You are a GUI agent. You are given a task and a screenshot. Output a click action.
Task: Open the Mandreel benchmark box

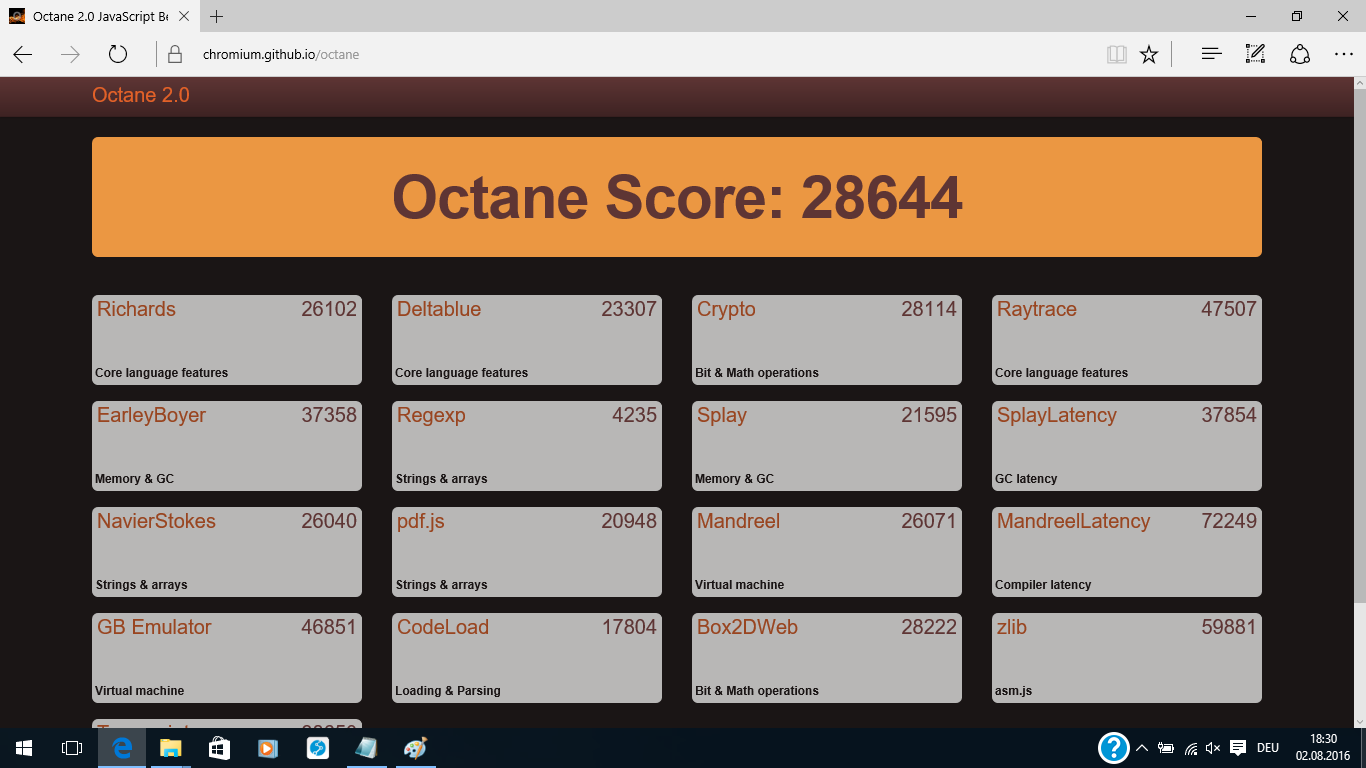[827, 552]
